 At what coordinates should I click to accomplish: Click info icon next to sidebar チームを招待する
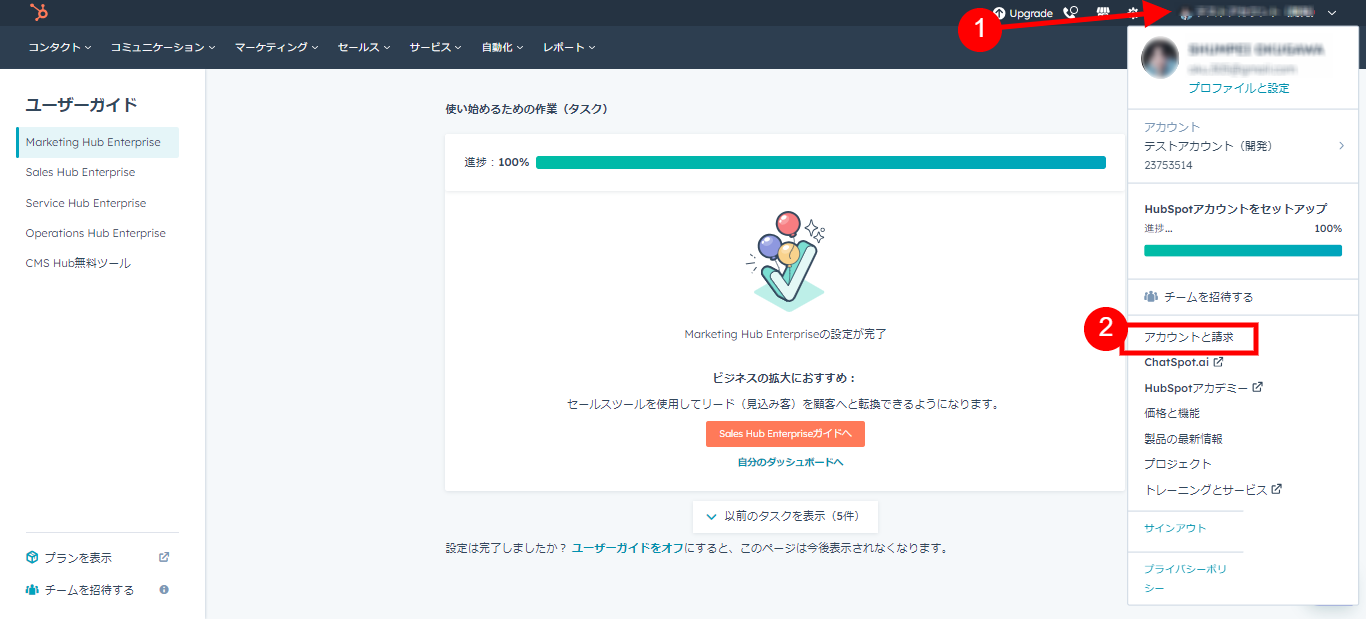tap(164, 589)
